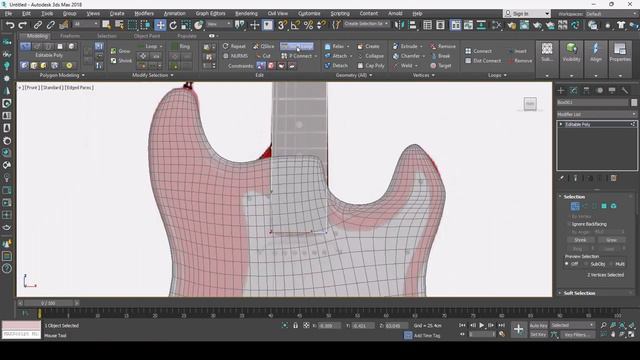Screen dimensions: 640x360
Task: Select Element sub-object level in Selection rollout
Action: pos(613,206)
